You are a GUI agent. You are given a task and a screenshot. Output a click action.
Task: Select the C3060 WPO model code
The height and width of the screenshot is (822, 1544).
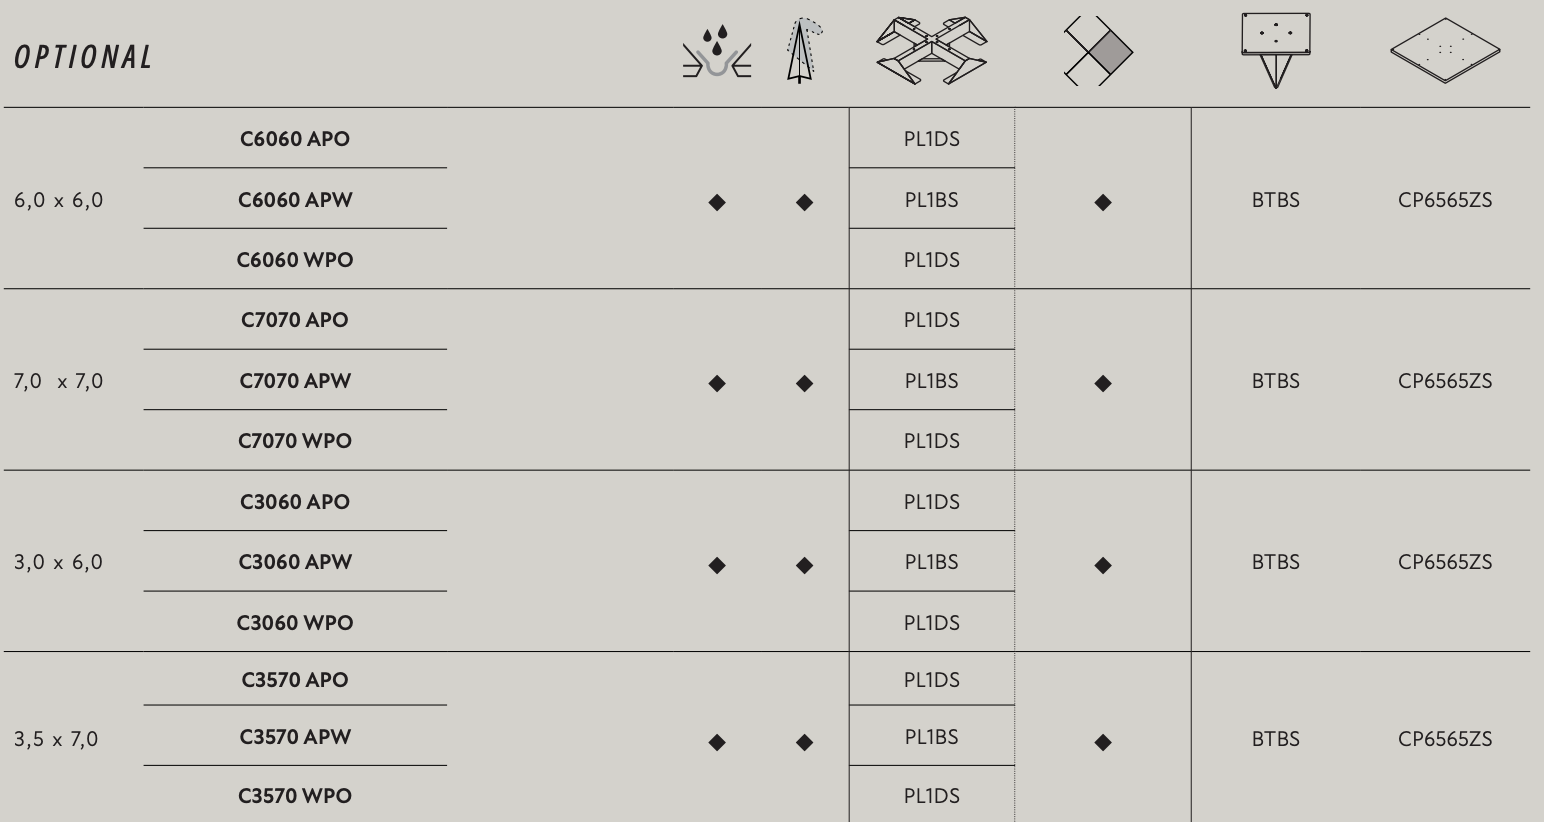(x=295, y=623)
